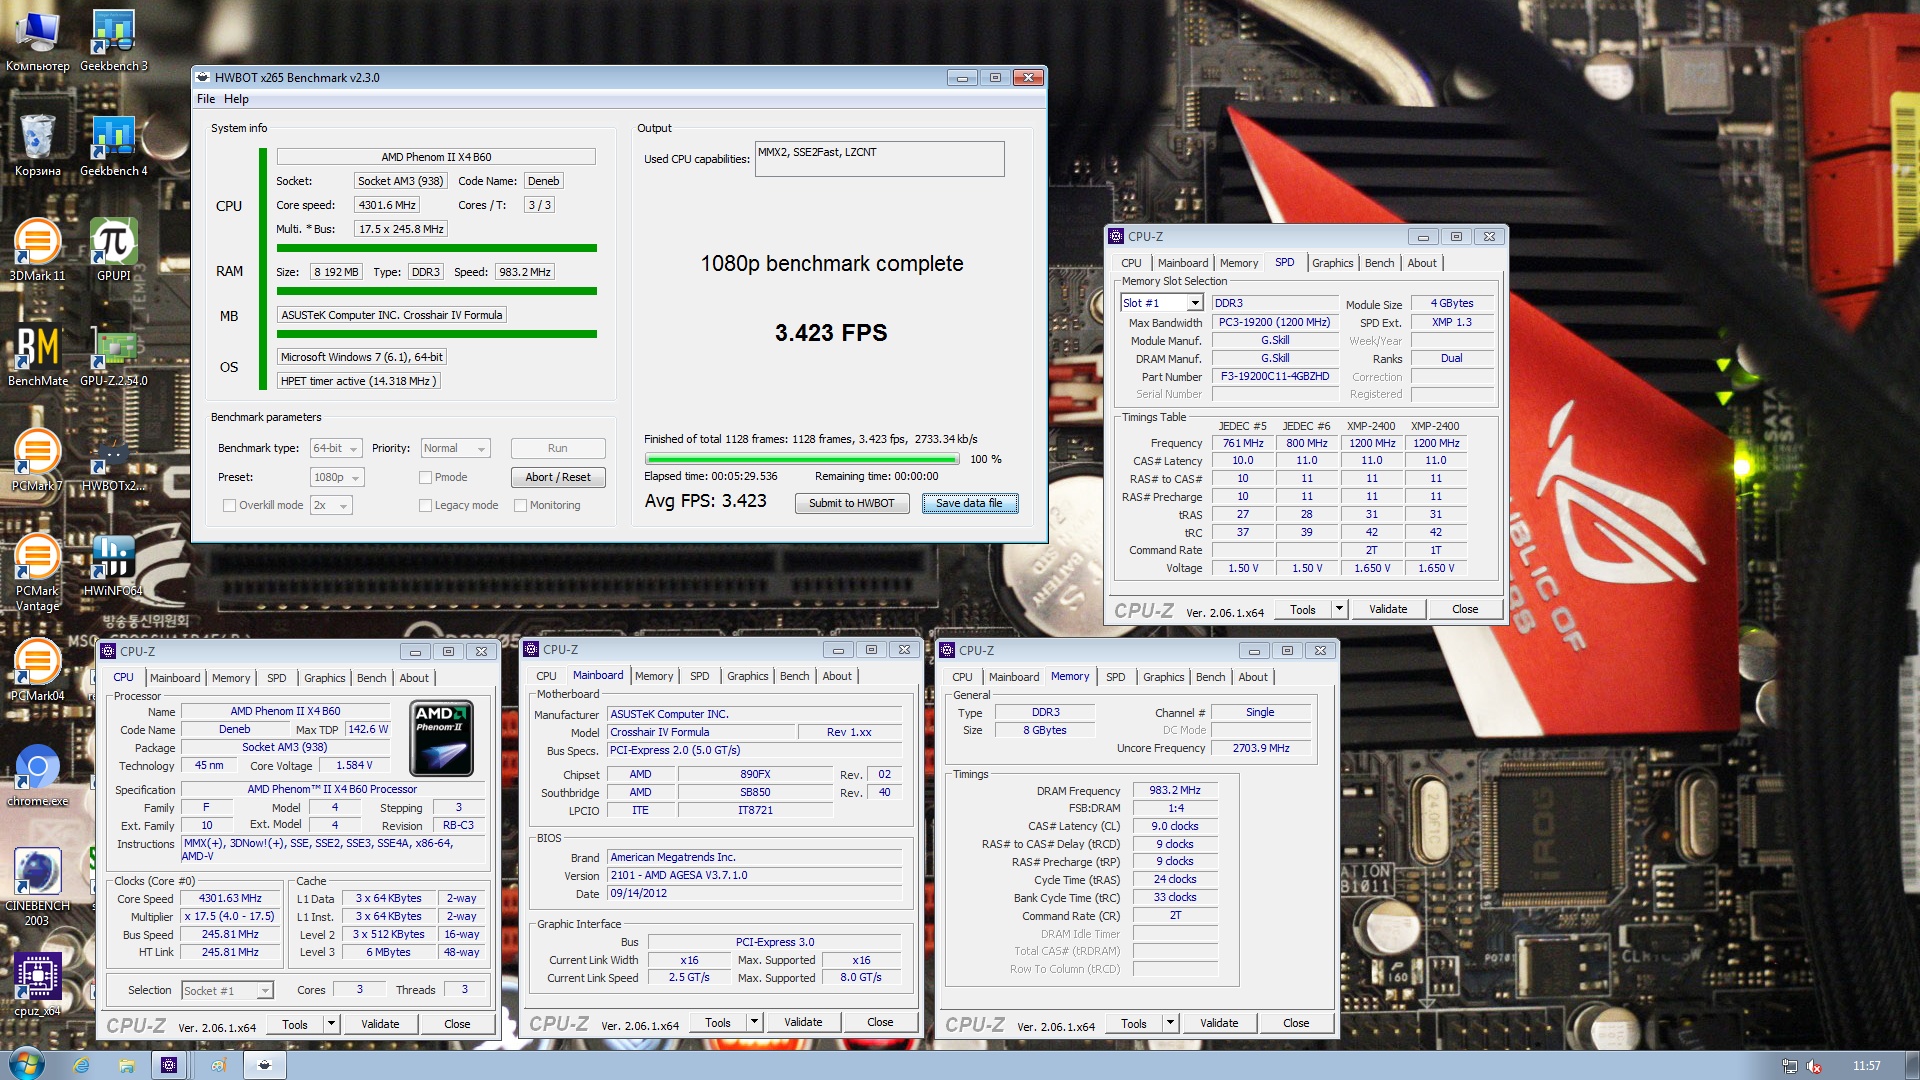Click Tools button in CPU-Z Memory window
This screenshot has width=1920, height=1080.
(1134, 1023)
